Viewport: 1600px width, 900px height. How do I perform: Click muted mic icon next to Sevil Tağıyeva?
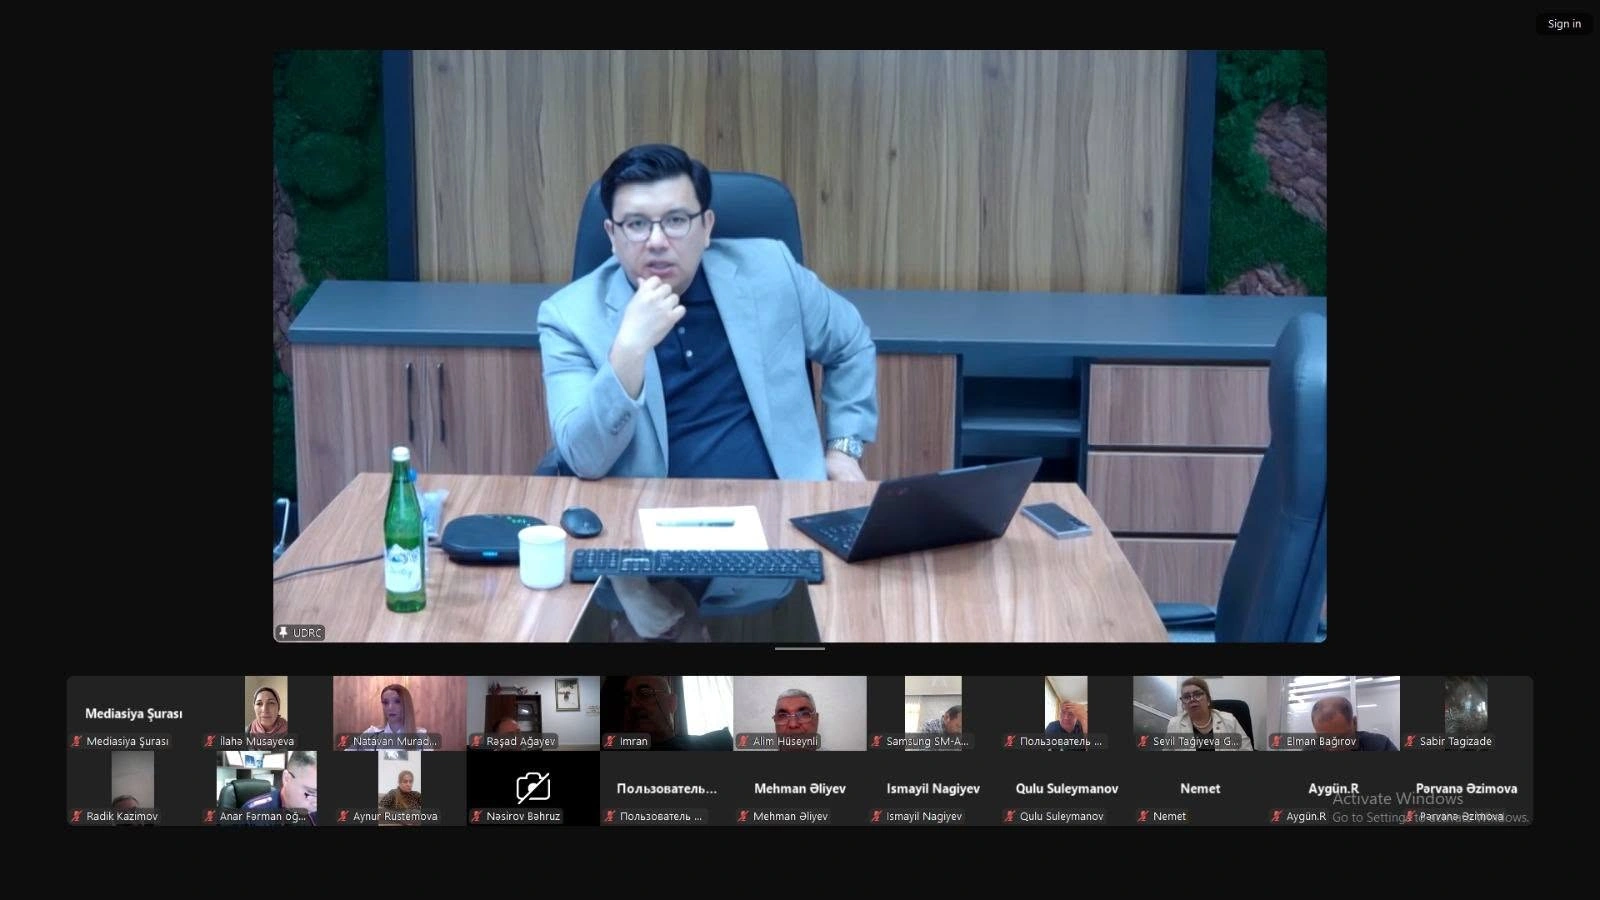[x=1143, y=741]
